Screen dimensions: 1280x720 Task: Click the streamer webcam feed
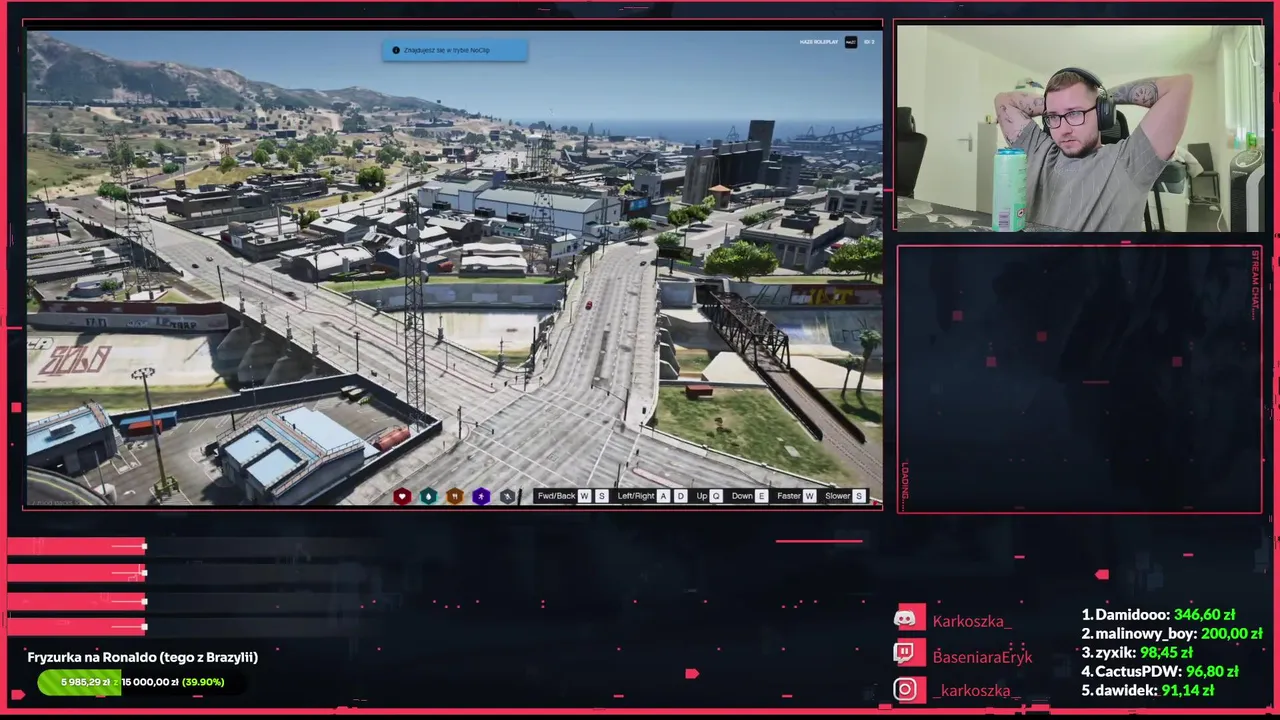tap(1080, 128)
